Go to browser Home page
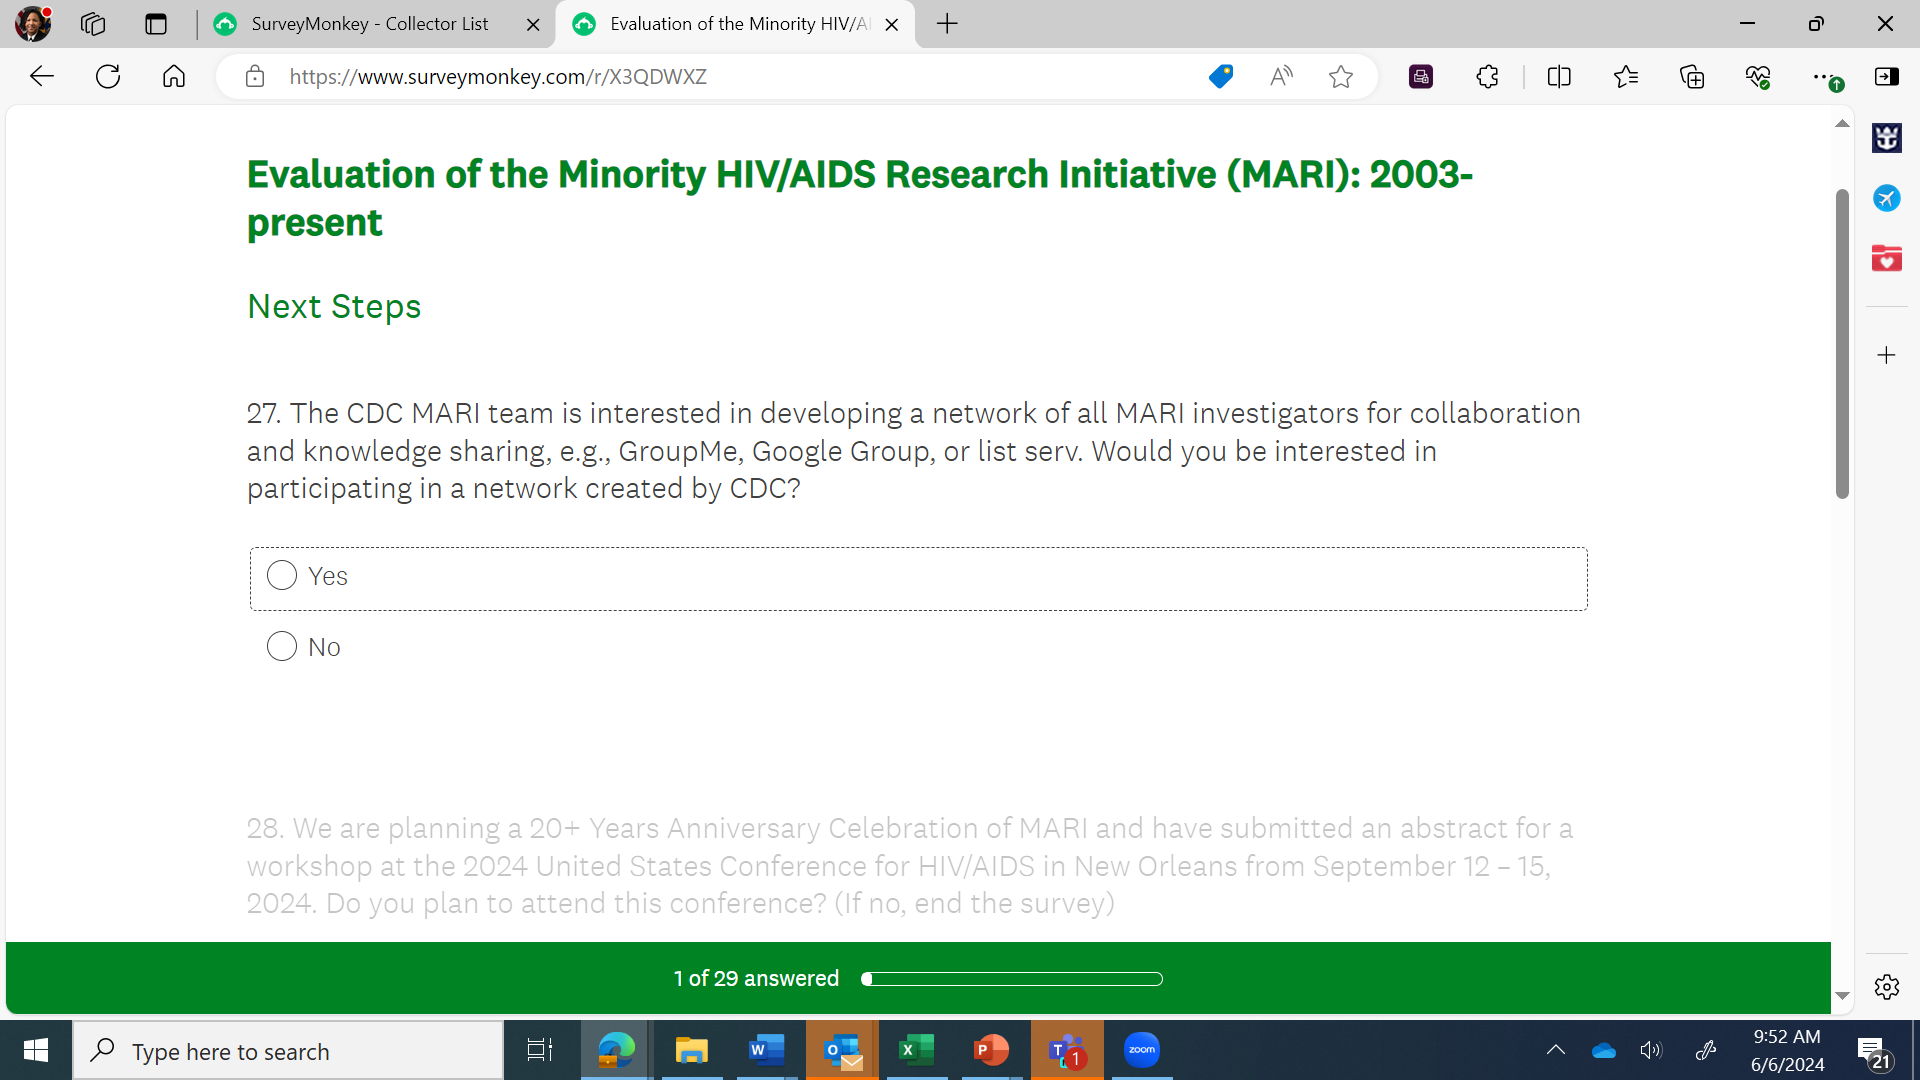The height and width of the screenshot is (1080, 1920). 174,77
